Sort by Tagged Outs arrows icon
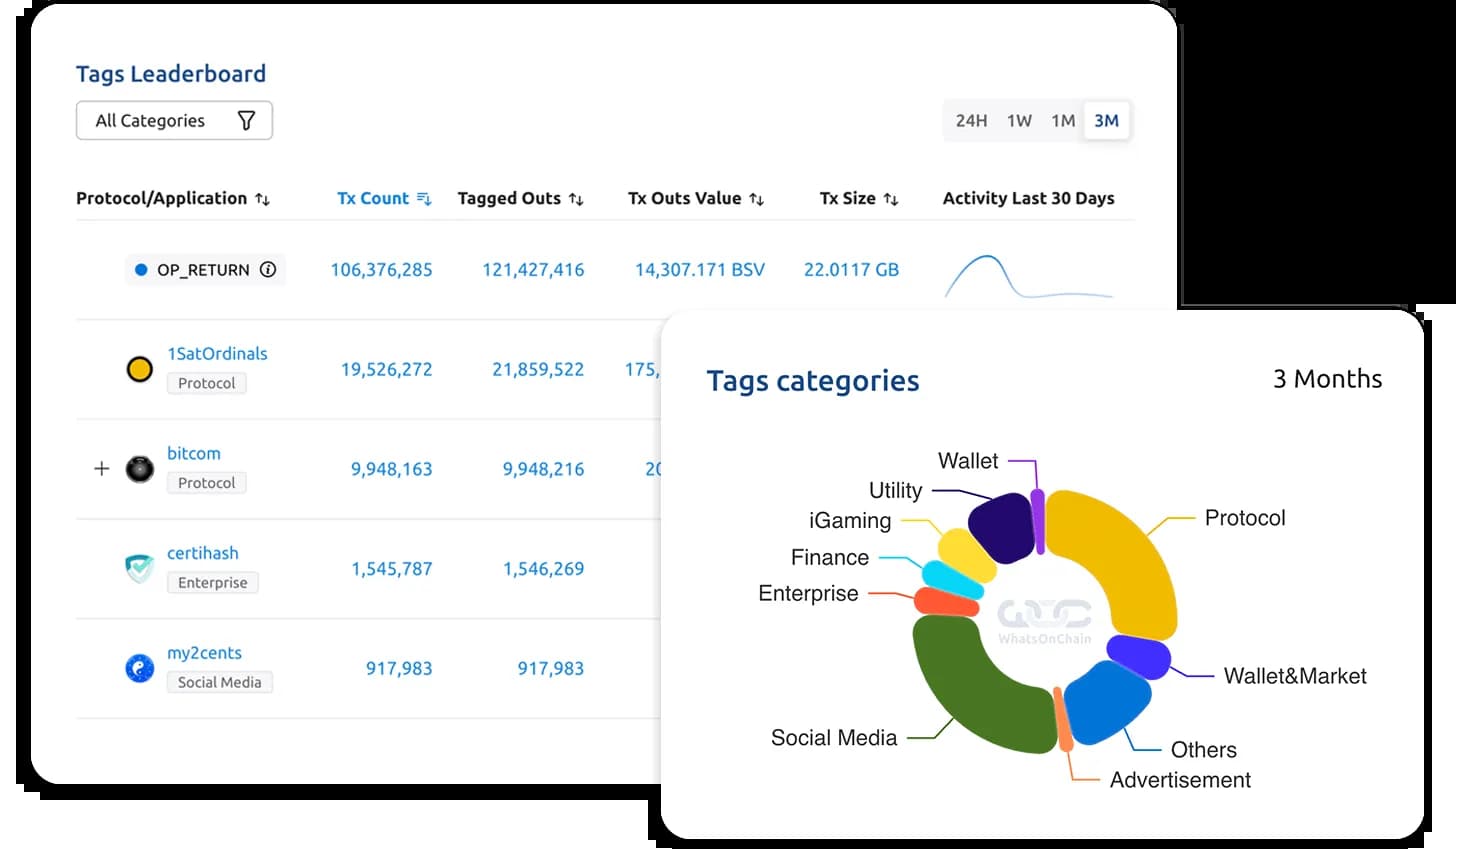Image resolution: width=1460 pixels, height=849 pixels. point(576,199)
